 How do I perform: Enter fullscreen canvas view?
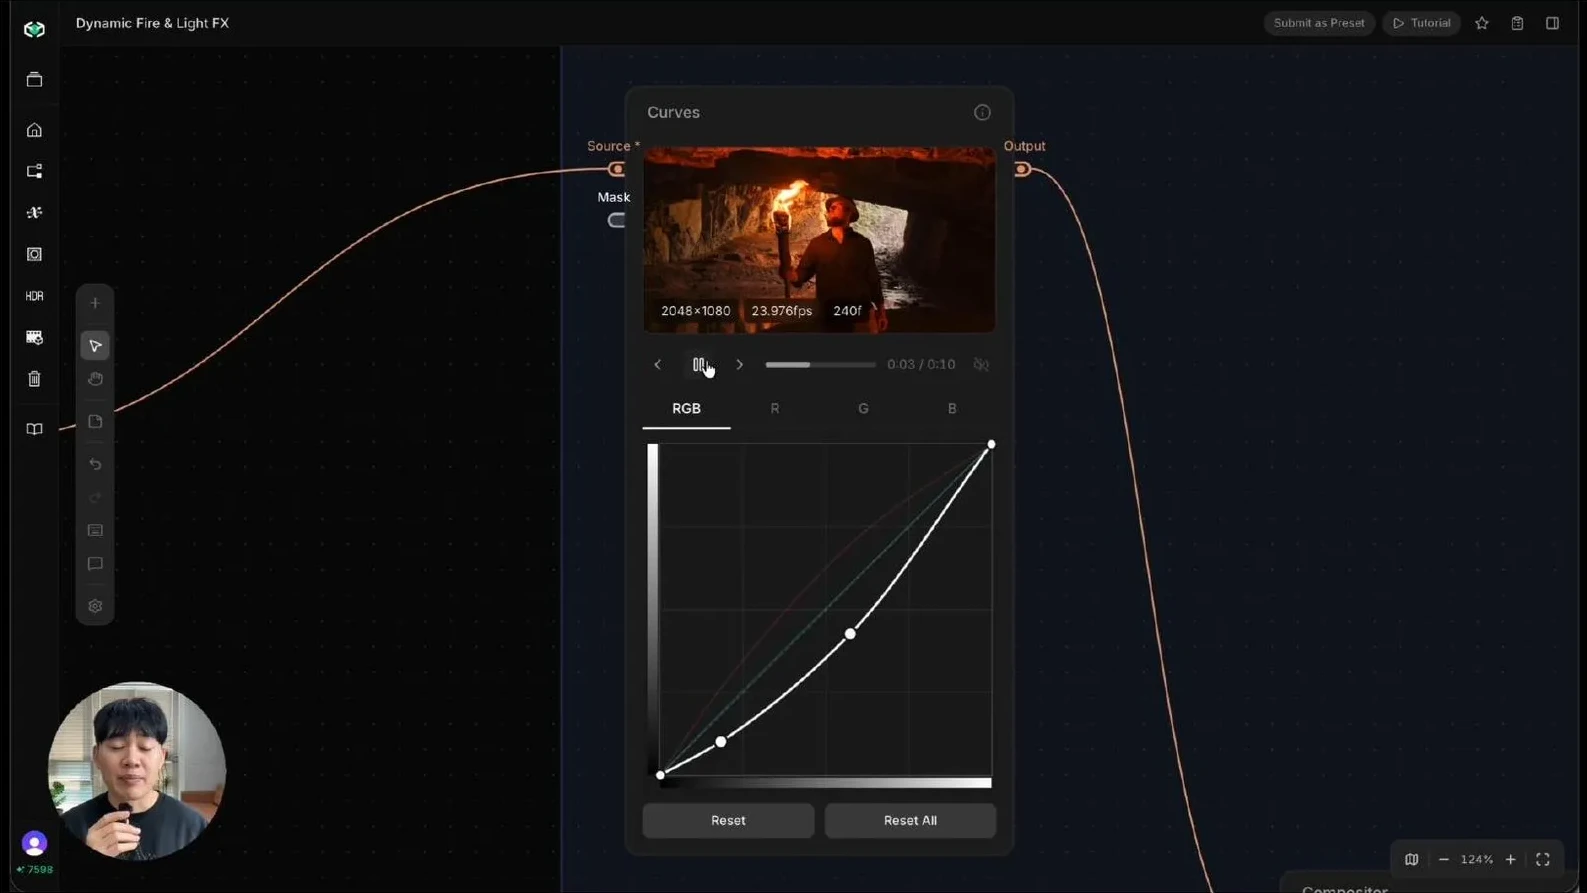pos(1543,859)
